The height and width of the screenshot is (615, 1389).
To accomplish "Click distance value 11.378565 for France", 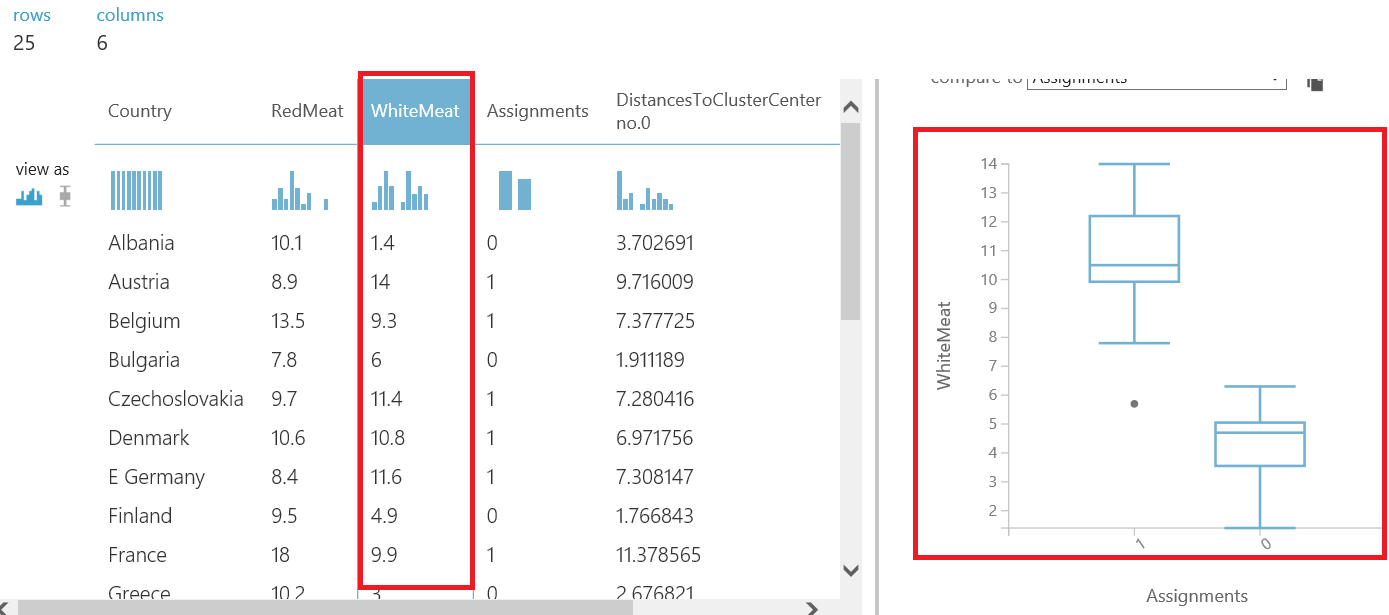I will (x=659, y=555).
